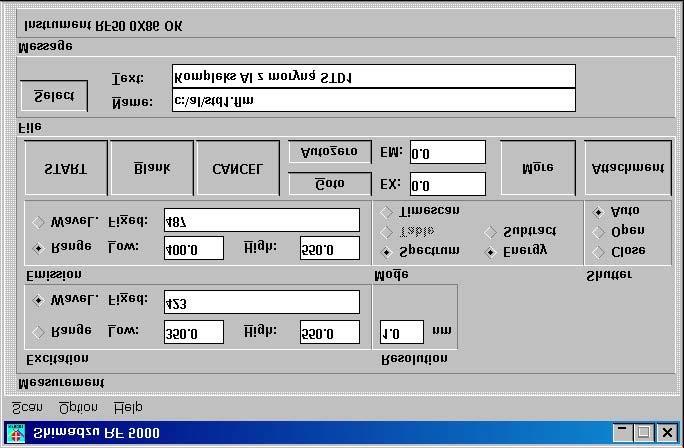Screen dimensions: 684x448
Task: Click Emission Low field showing 400.0
Action: (194, 248)
